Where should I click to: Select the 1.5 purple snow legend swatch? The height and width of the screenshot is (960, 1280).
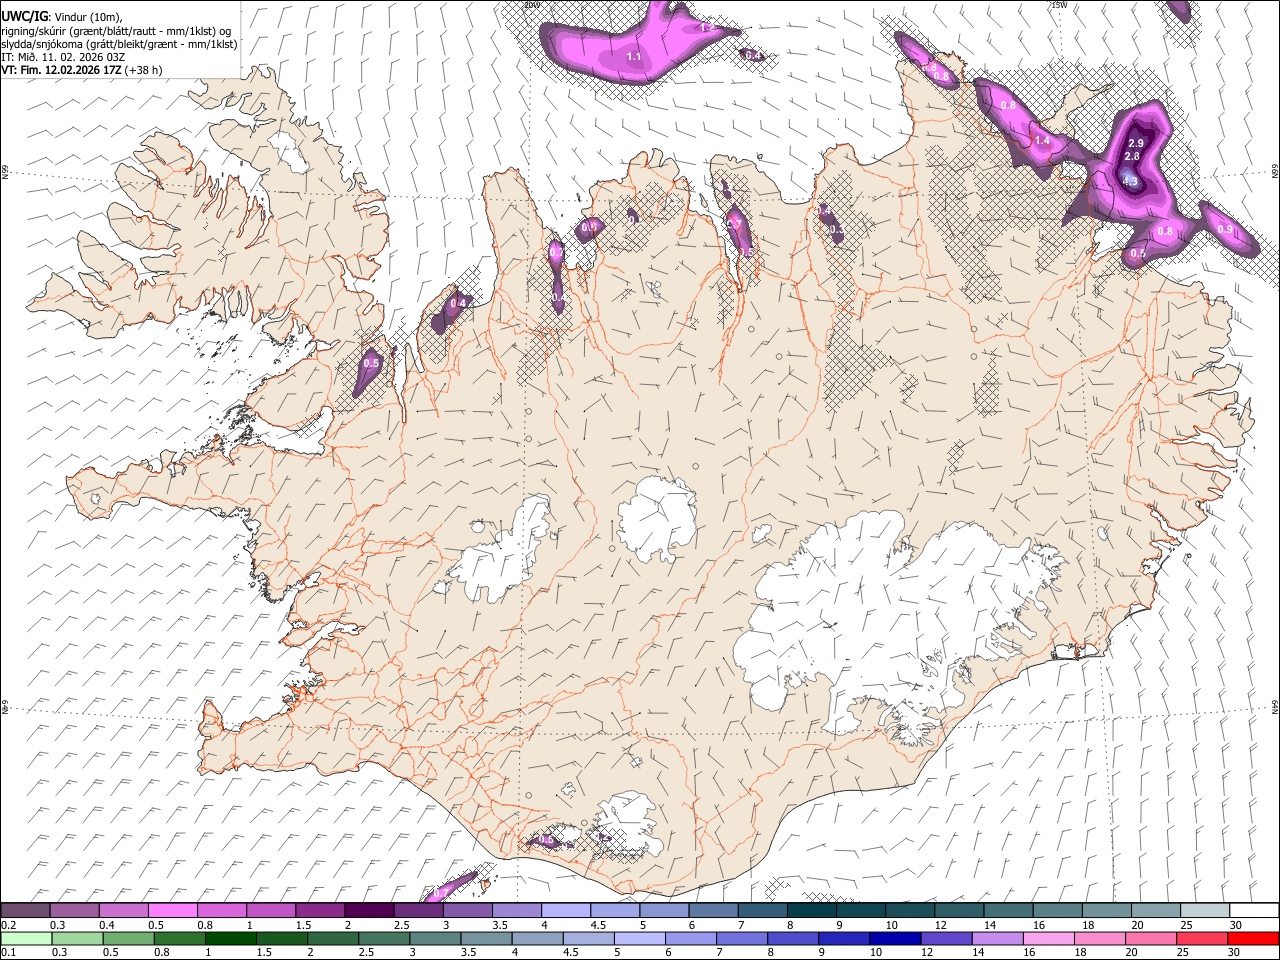click(x=319, y=911)
